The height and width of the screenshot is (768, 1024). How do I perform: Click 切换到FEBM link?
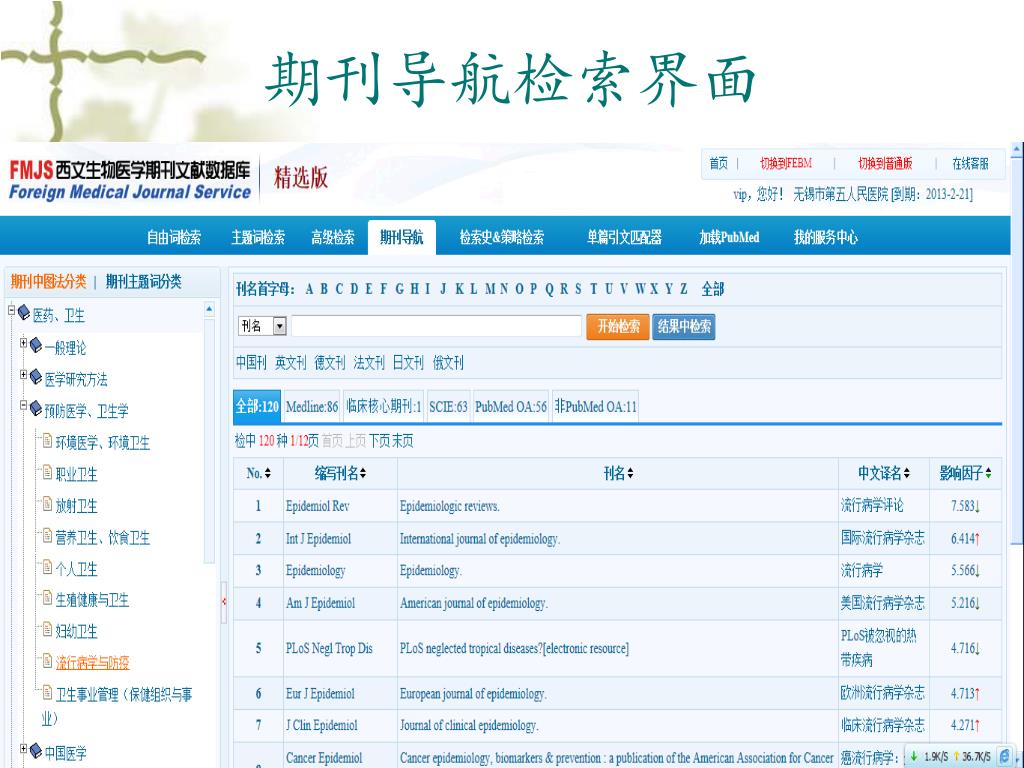click(786, 163)
